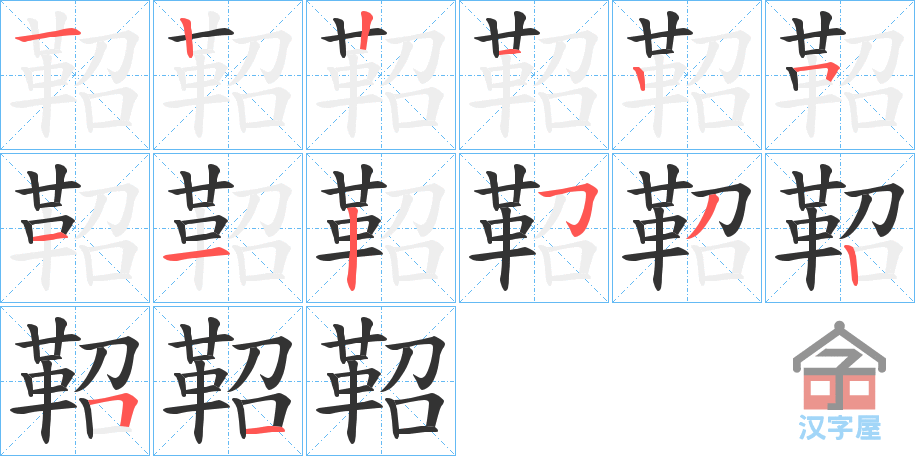
Task: Choose the eleventh step with the red left-falling stroke
Action: pyautogui.click(x=686, y=228)
